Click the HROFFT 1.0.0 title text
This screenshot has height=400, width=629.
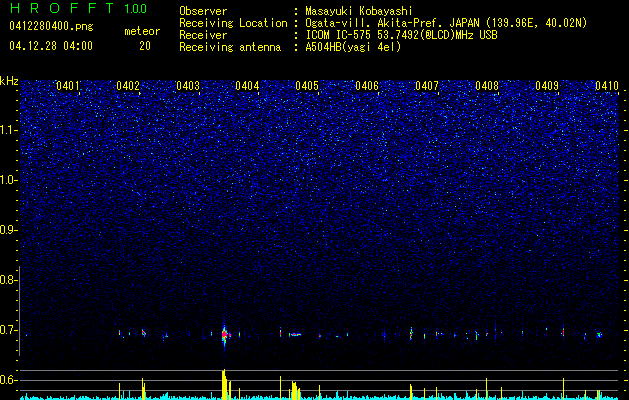(x=79, y=8)
